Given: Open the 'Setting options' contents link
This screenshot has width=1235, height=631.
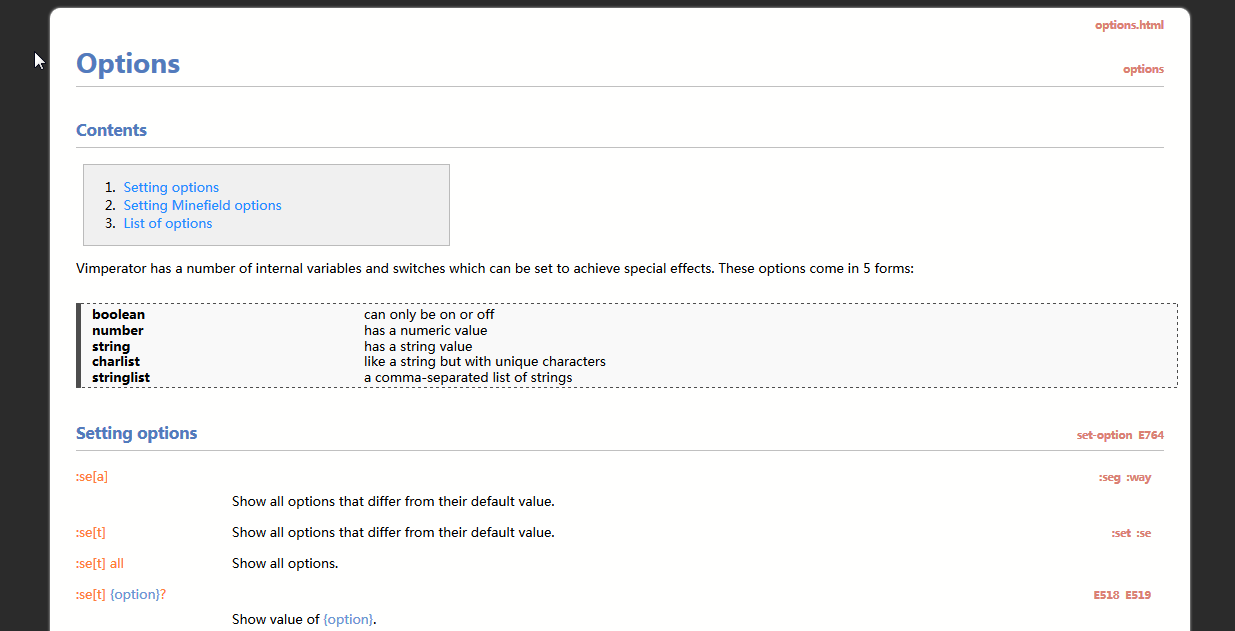Looking at the screenshot, I should [x=171, y=187].
